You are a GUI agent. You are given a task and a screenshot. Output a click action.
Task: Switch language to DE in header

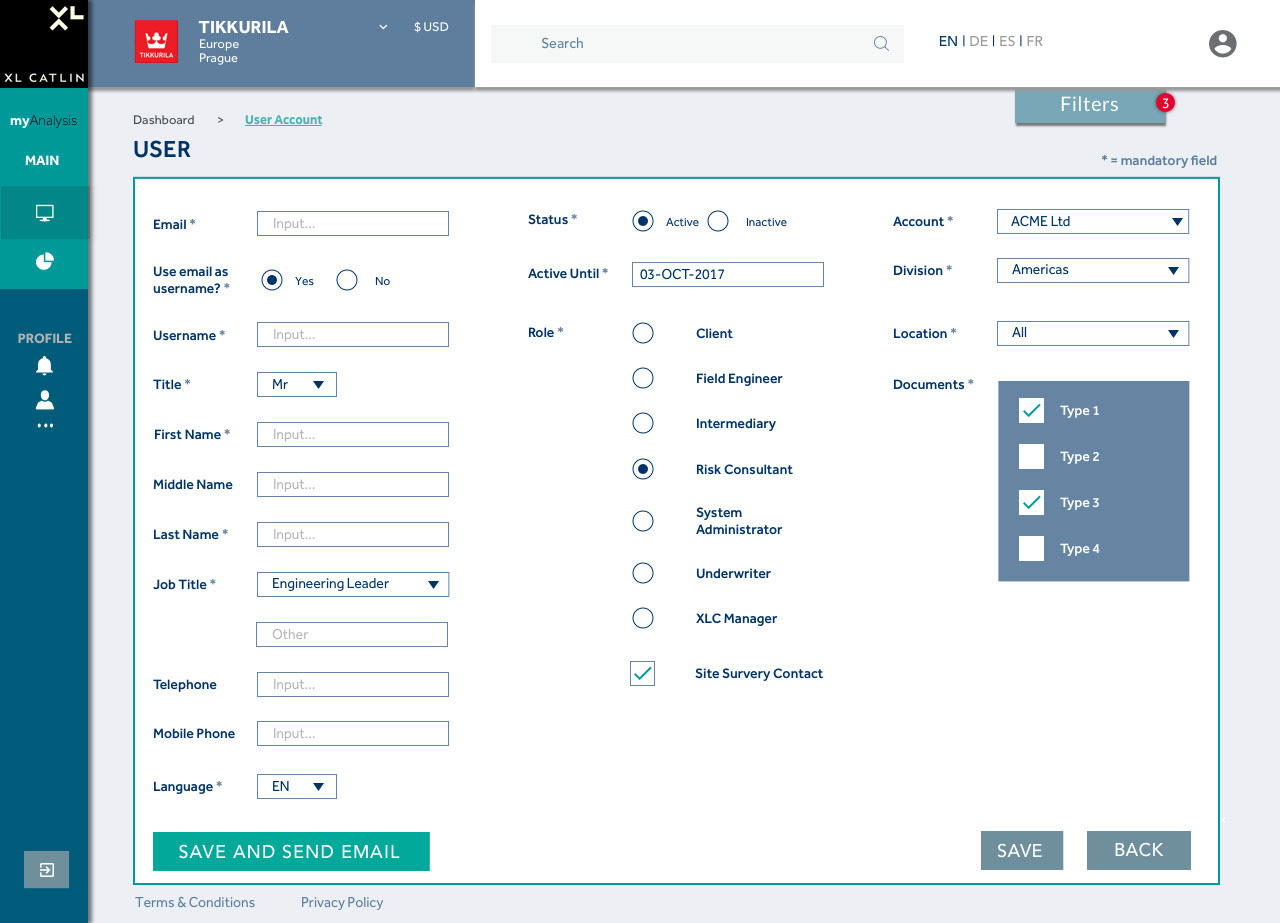978,41
